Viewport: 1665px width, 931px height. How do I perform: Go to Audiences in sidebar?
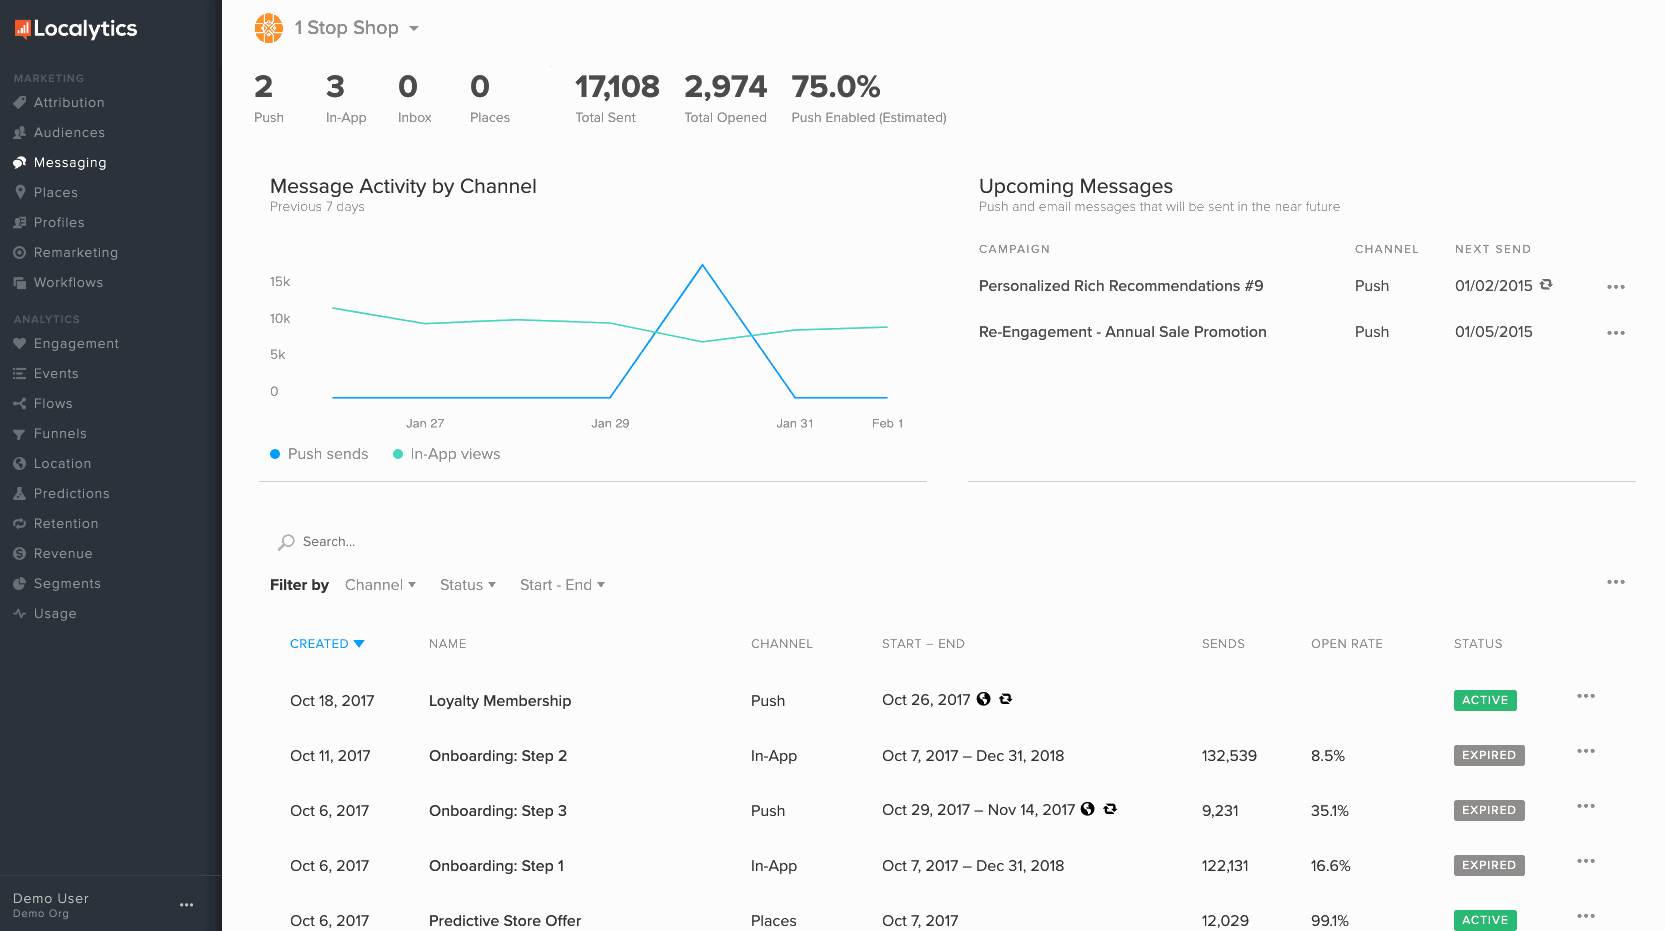pos(69,133)
